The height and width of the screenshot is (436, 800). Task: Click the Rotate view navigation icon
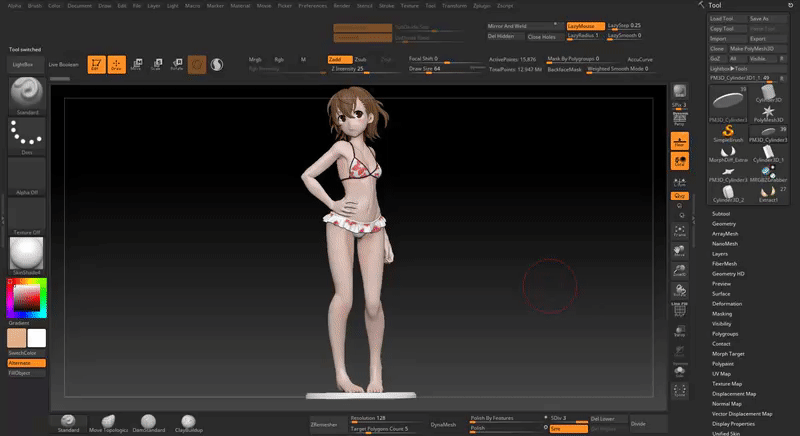[679, 291]
